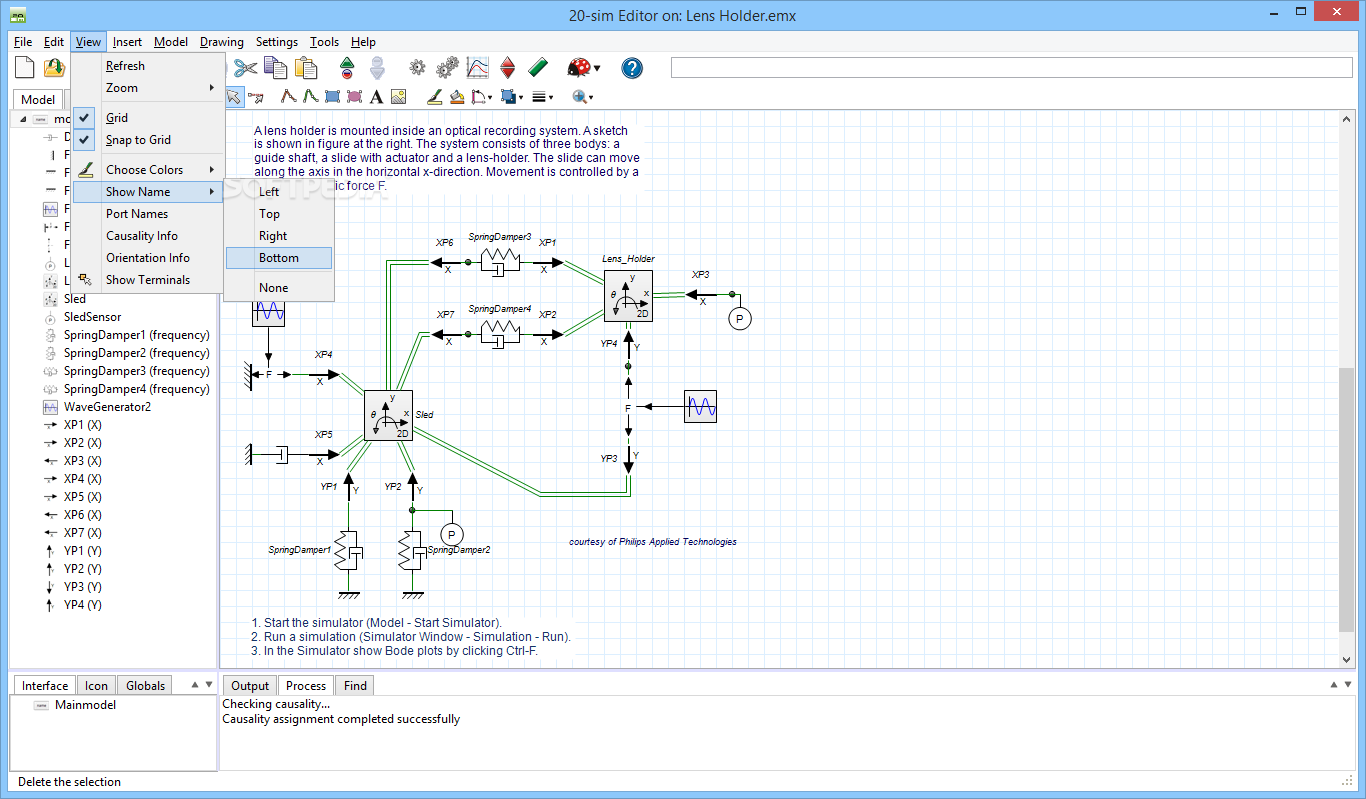The width and height of the screenshot is (1366, 799).
Task: Open the Settings menu
Action: pyautogui.click(x=277, y=42)
